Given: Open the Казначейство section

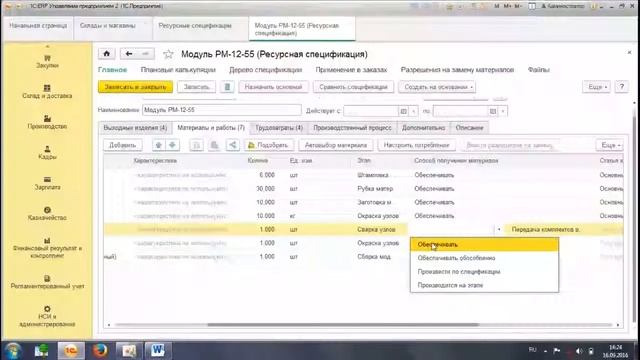Looking at the screenshot, I should (x=47, y=213).
